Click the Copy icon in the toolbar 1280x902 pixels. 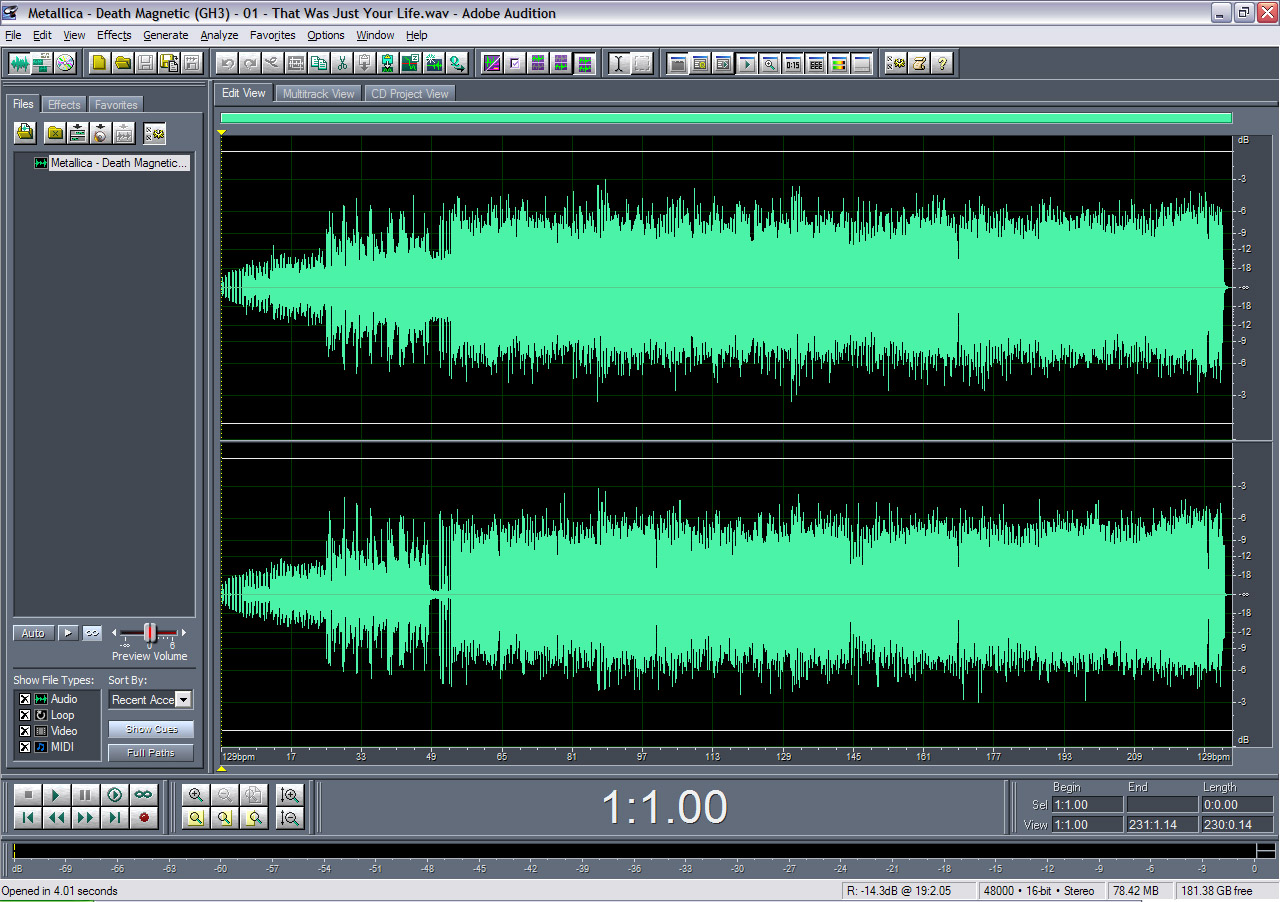coord(319,63)
